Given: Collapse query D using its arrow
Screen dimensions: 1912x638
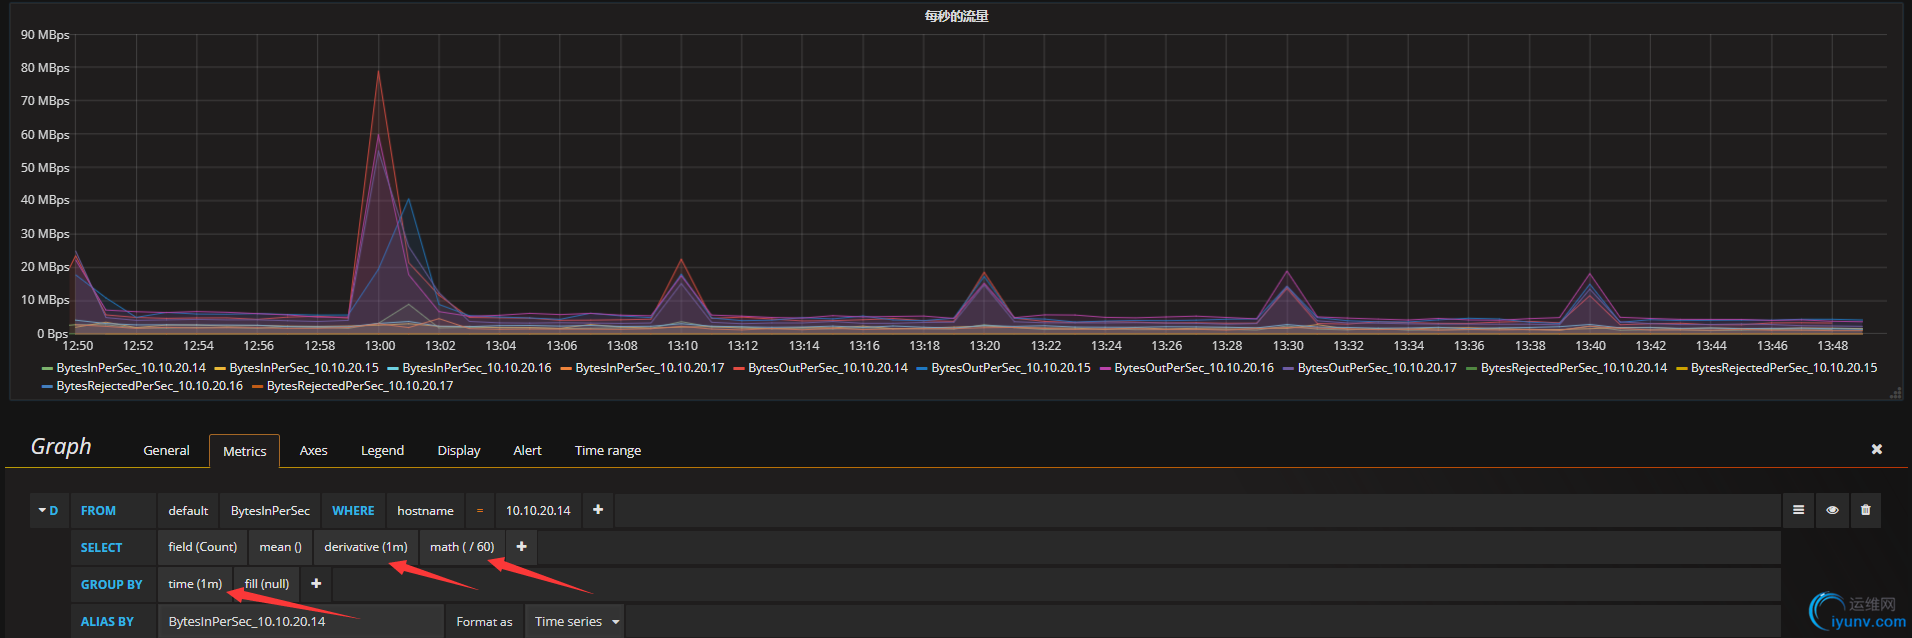Looking at the screenshot, I should coord(43,510).
